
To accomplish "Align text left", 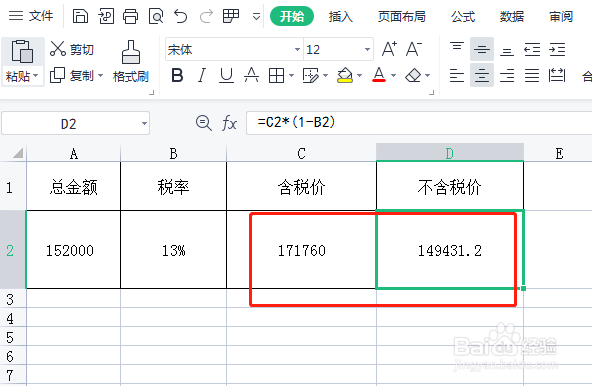I will [x=457, y=76].
